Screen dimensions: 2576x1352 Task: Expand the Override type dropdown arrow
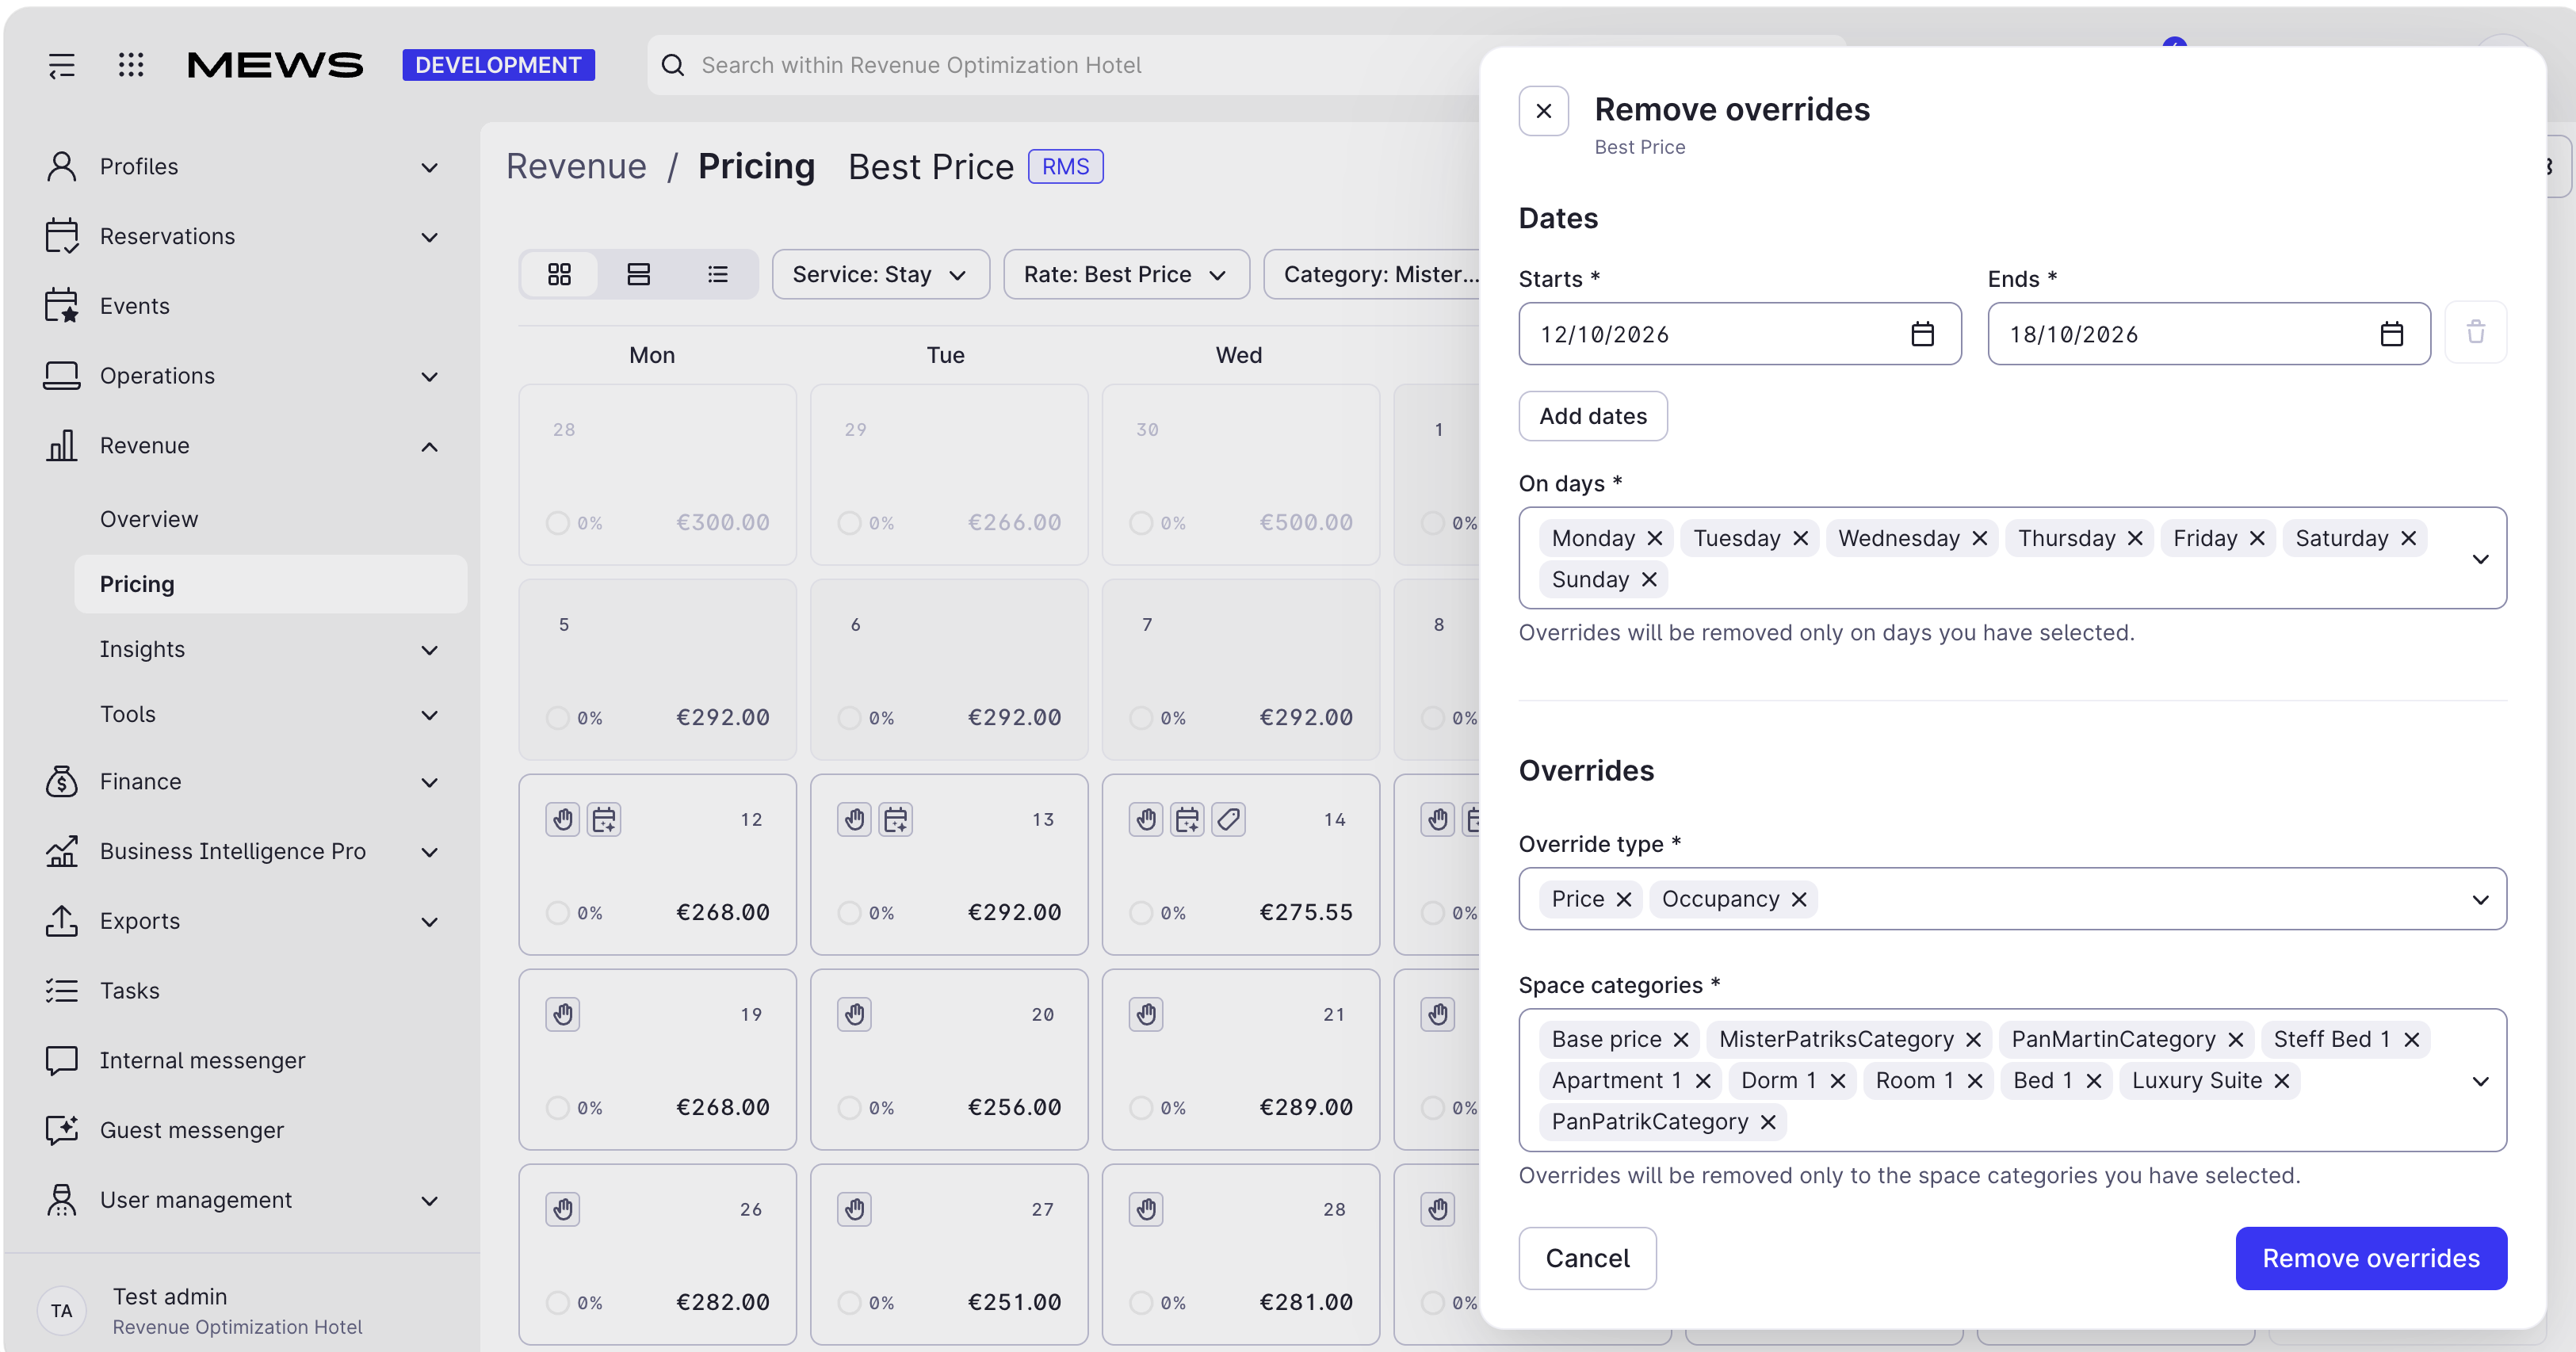tap(2480, 900)
